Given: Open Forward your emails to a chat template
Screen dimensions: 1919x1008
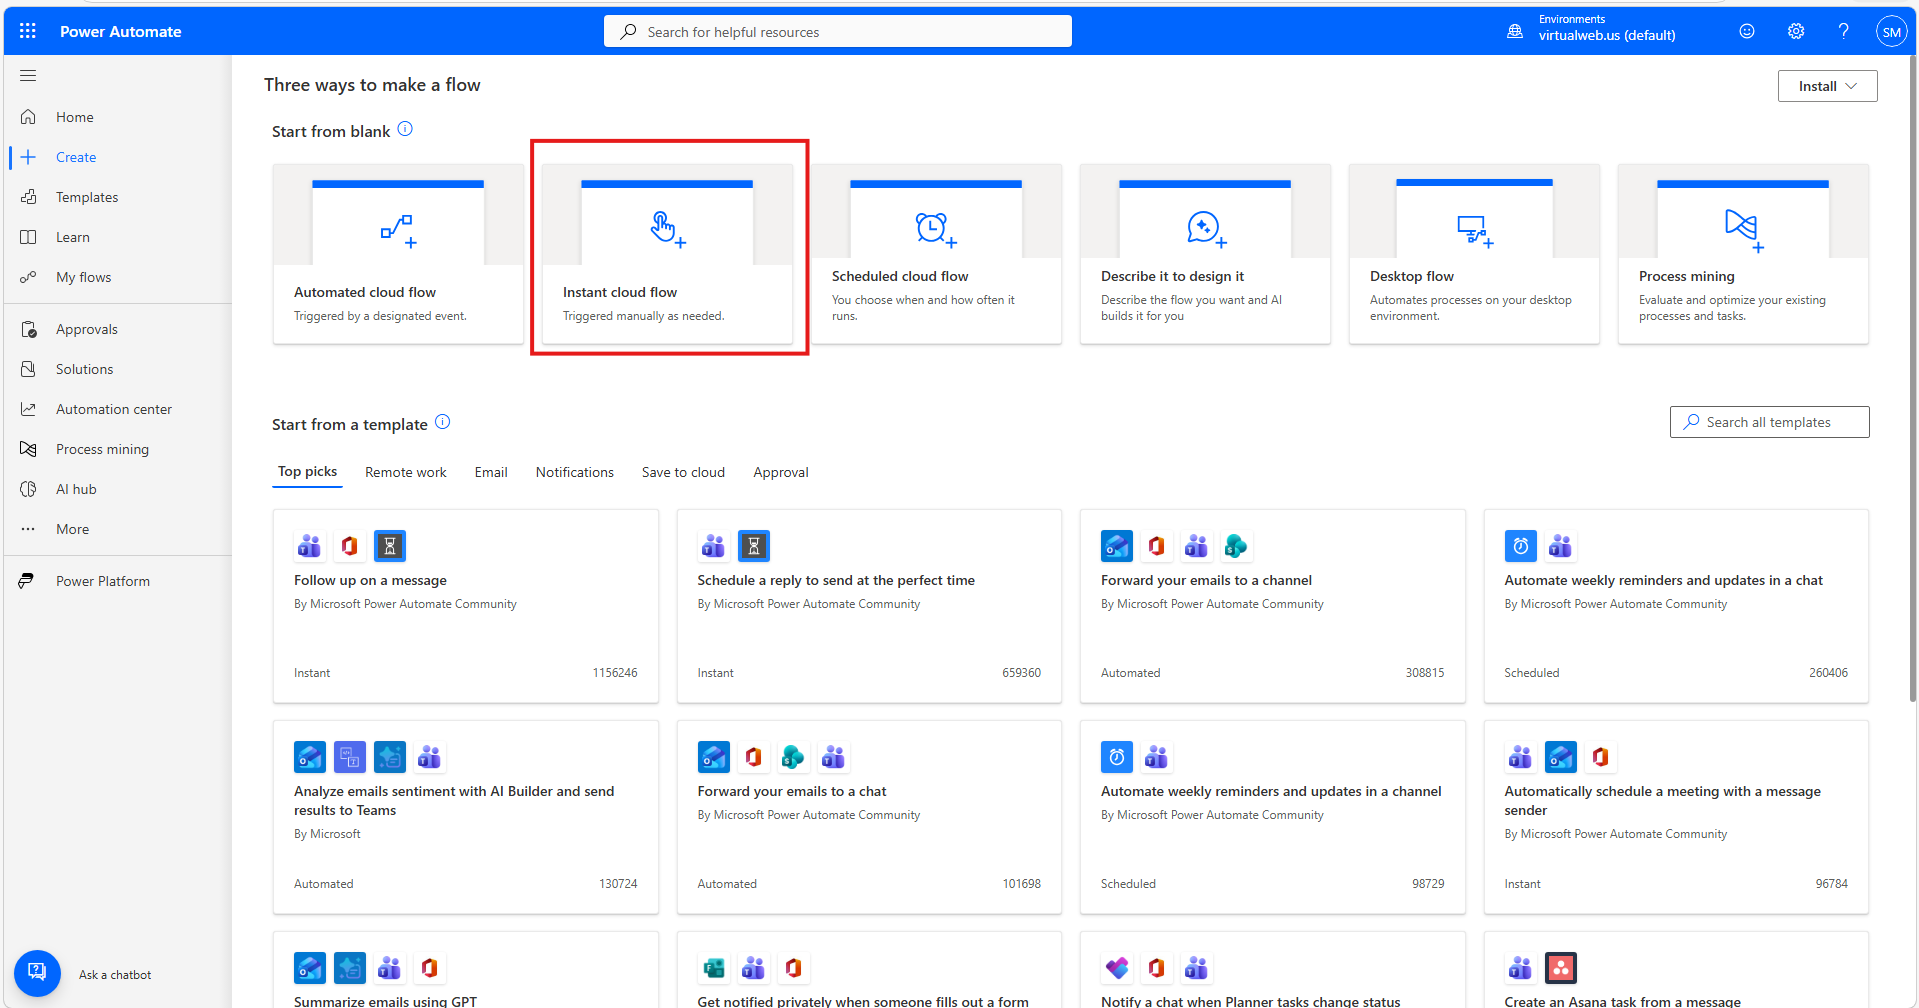Looking at the screenshot, I should point(869,817).
